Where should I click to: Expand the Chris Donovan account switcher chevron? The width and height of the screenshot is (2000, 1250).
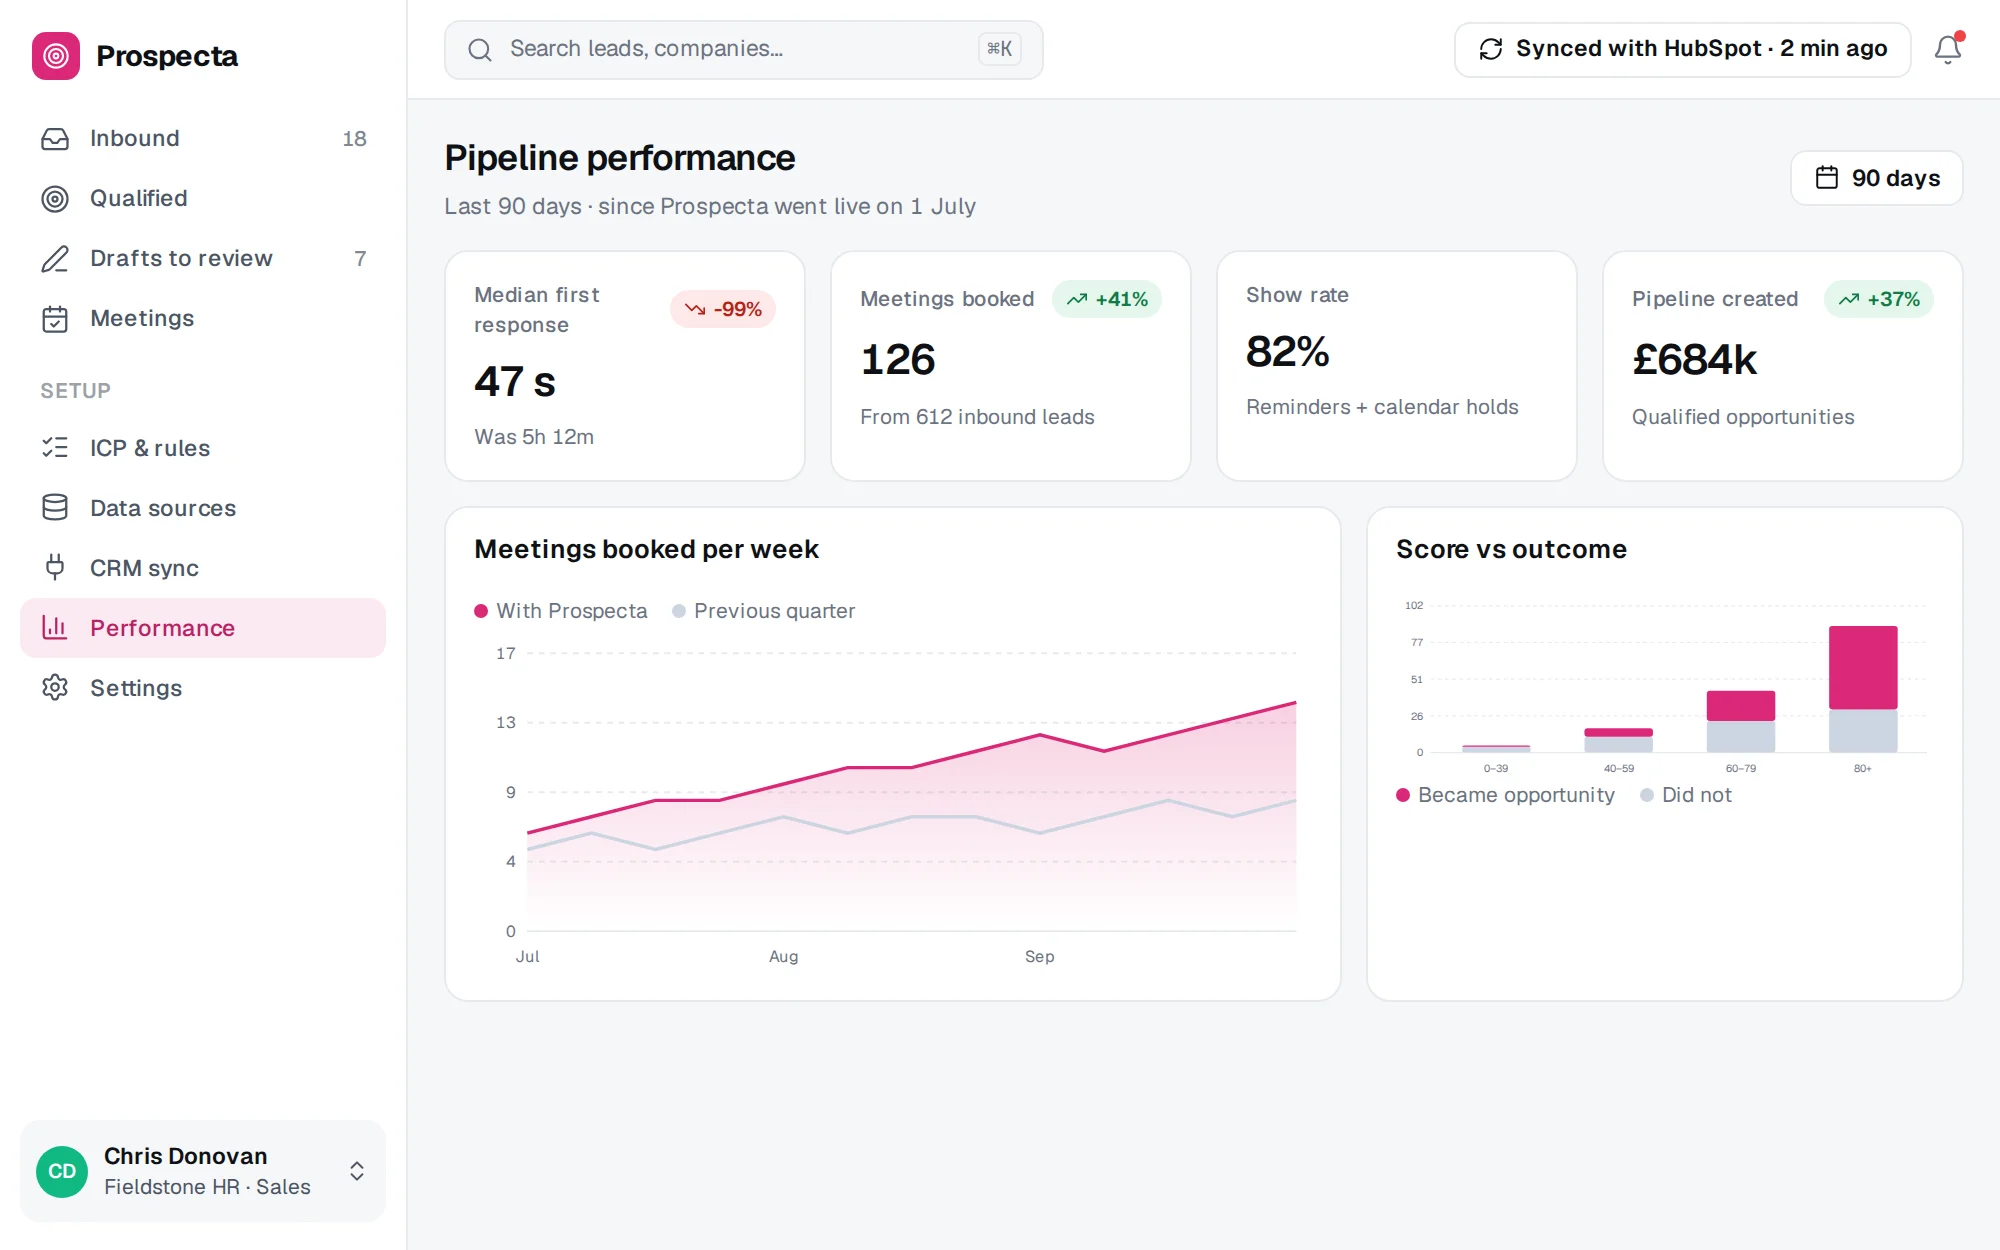[357, 1171]
